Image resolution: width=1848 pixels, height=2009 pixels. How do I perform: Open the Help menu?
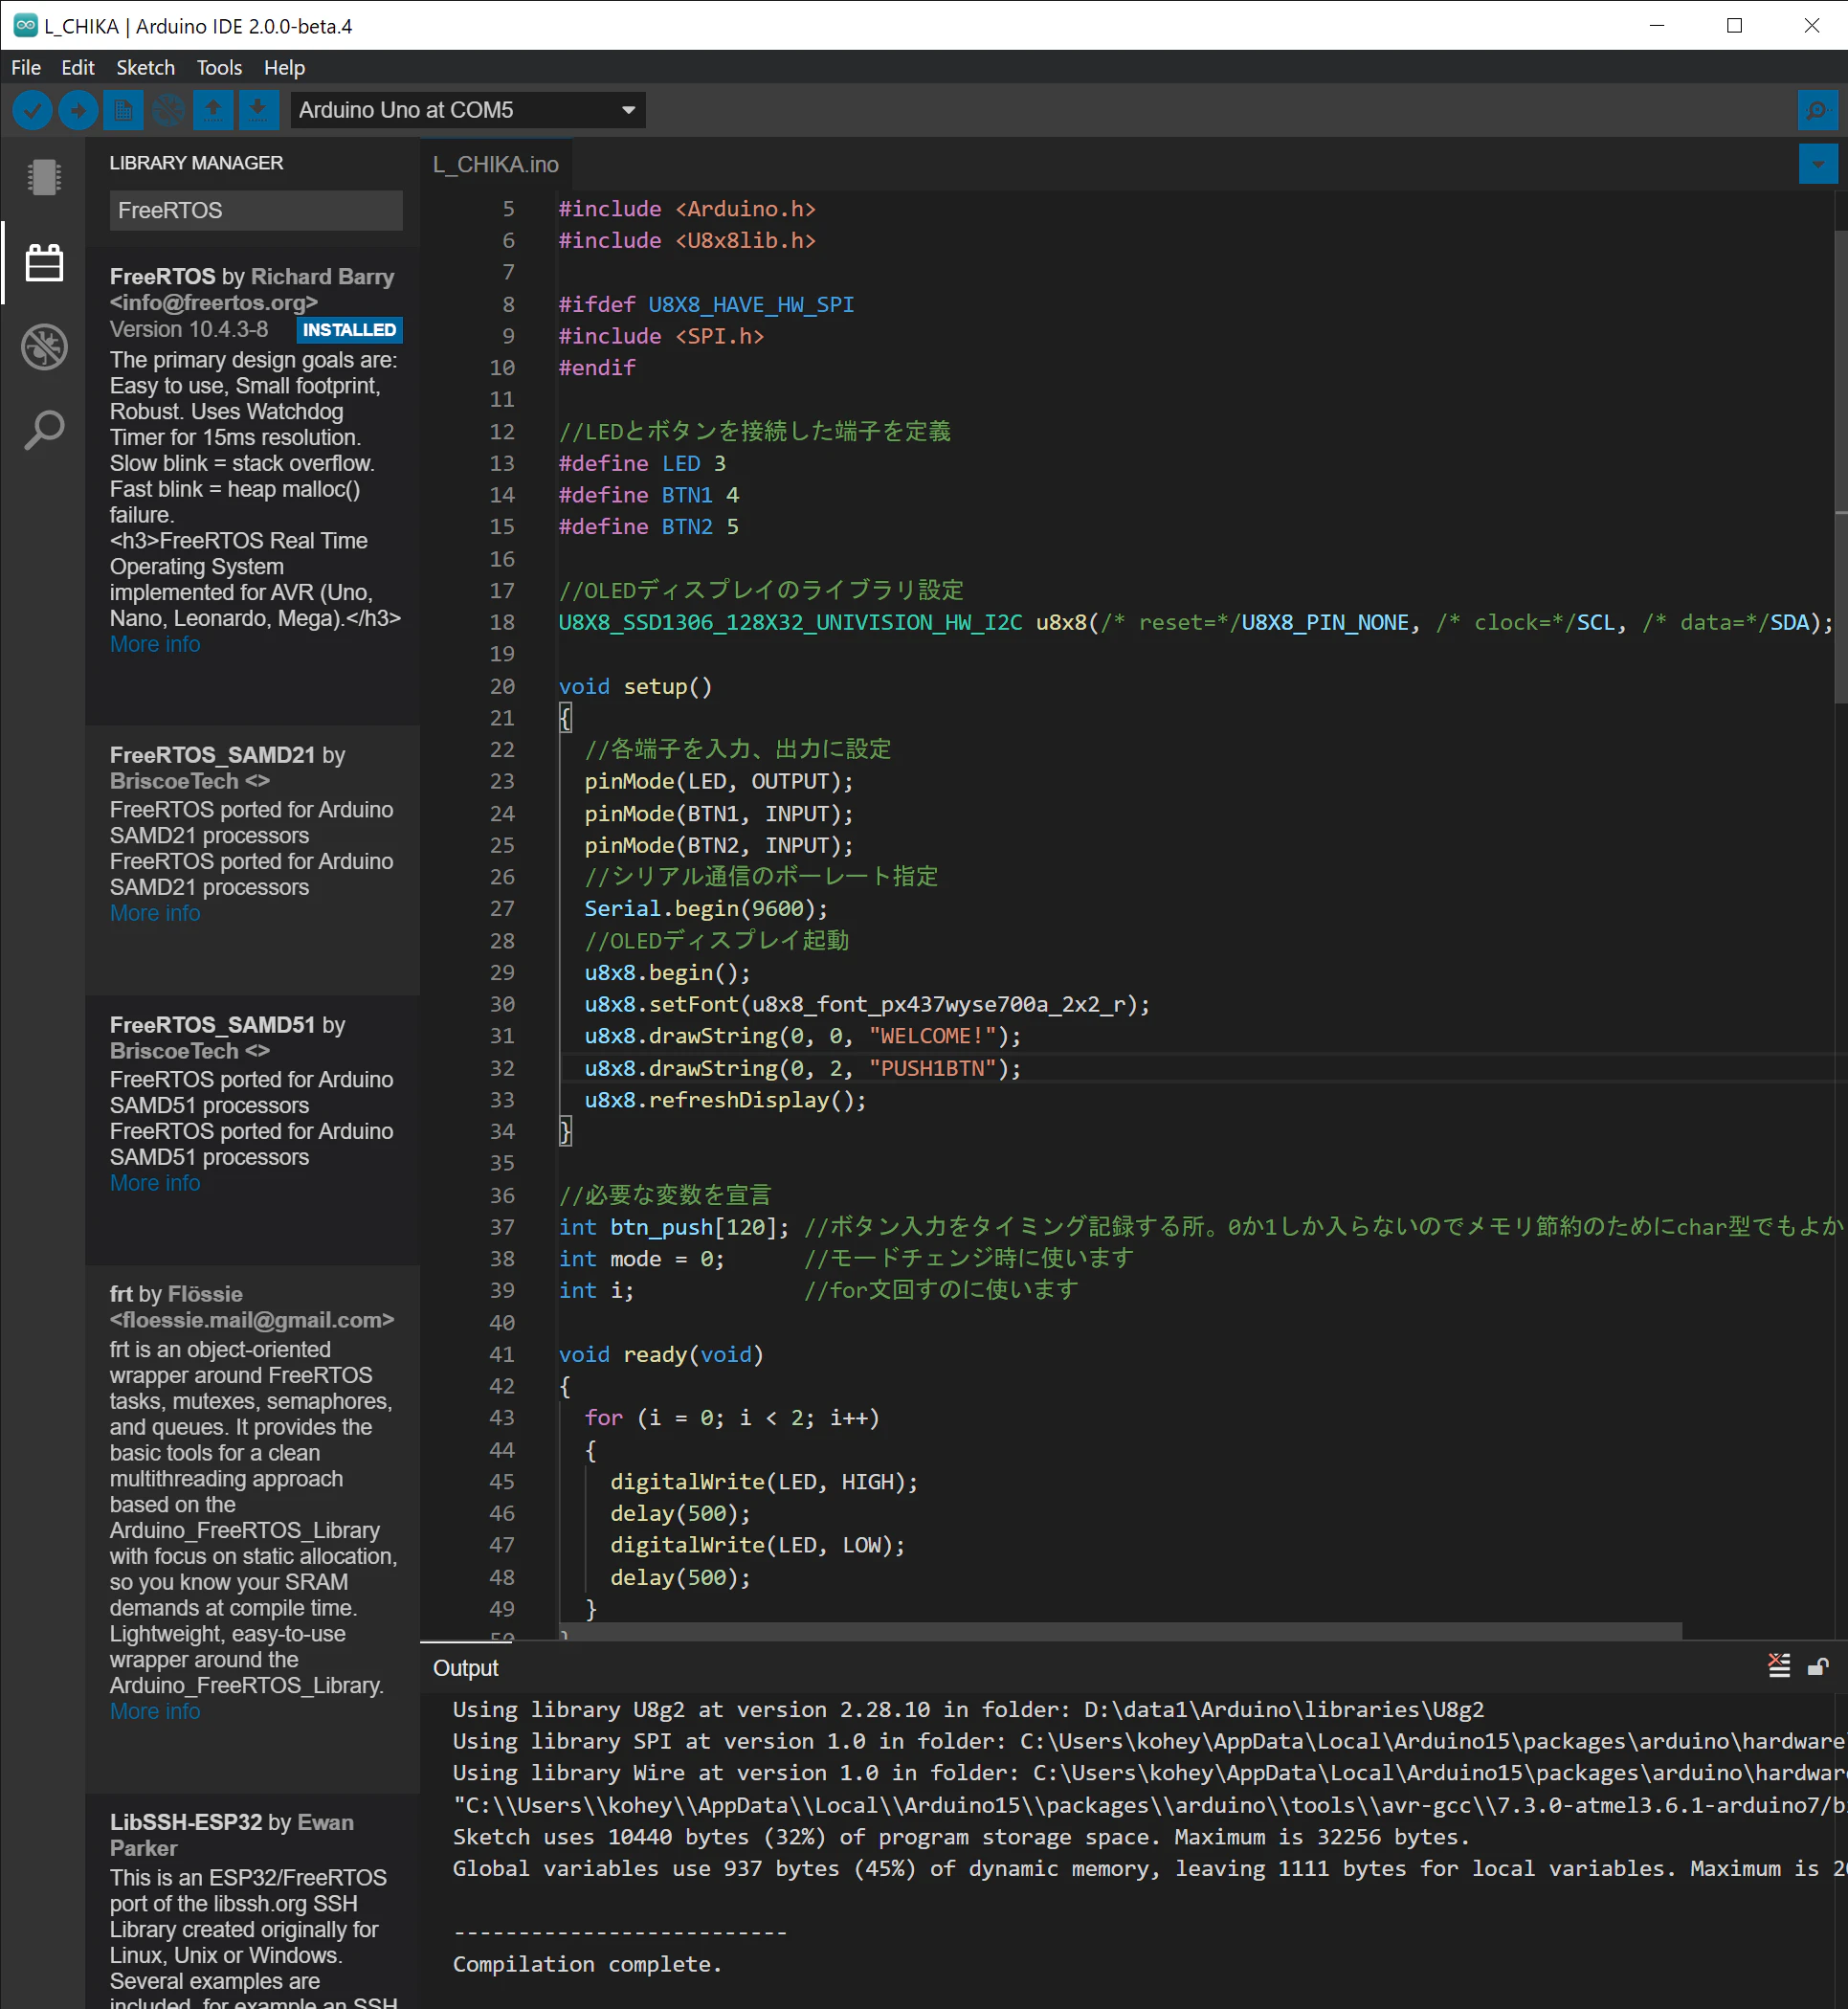point(284,68)
